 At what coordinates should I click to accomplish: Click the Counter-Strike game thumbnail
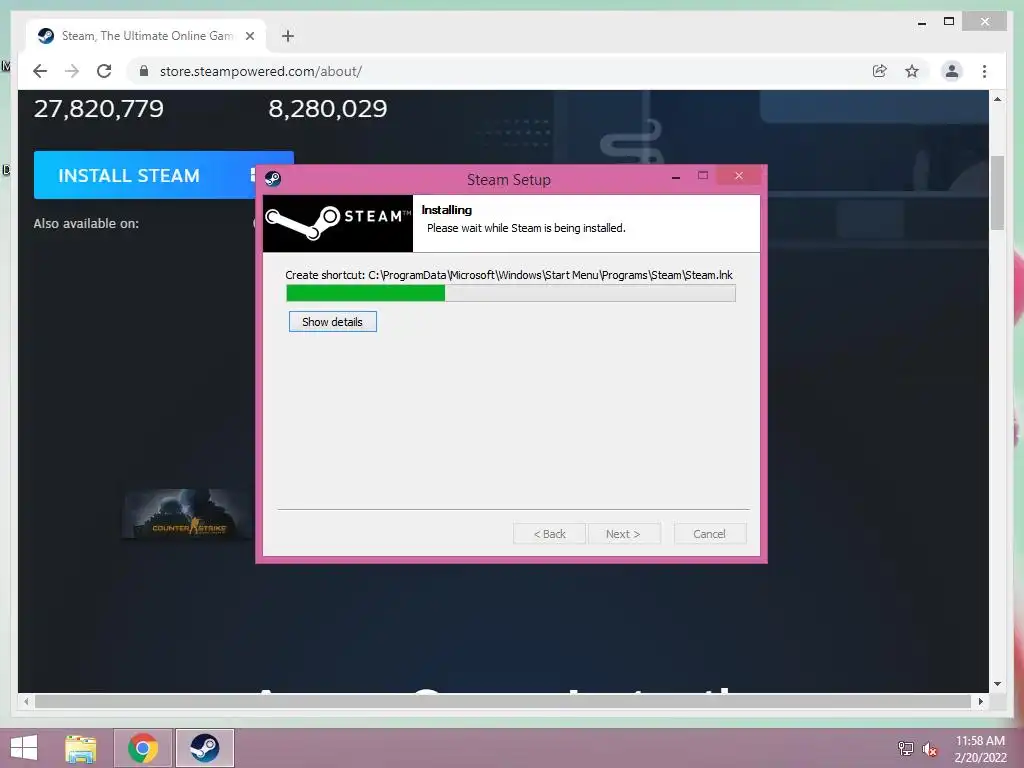tap(187, 513)
